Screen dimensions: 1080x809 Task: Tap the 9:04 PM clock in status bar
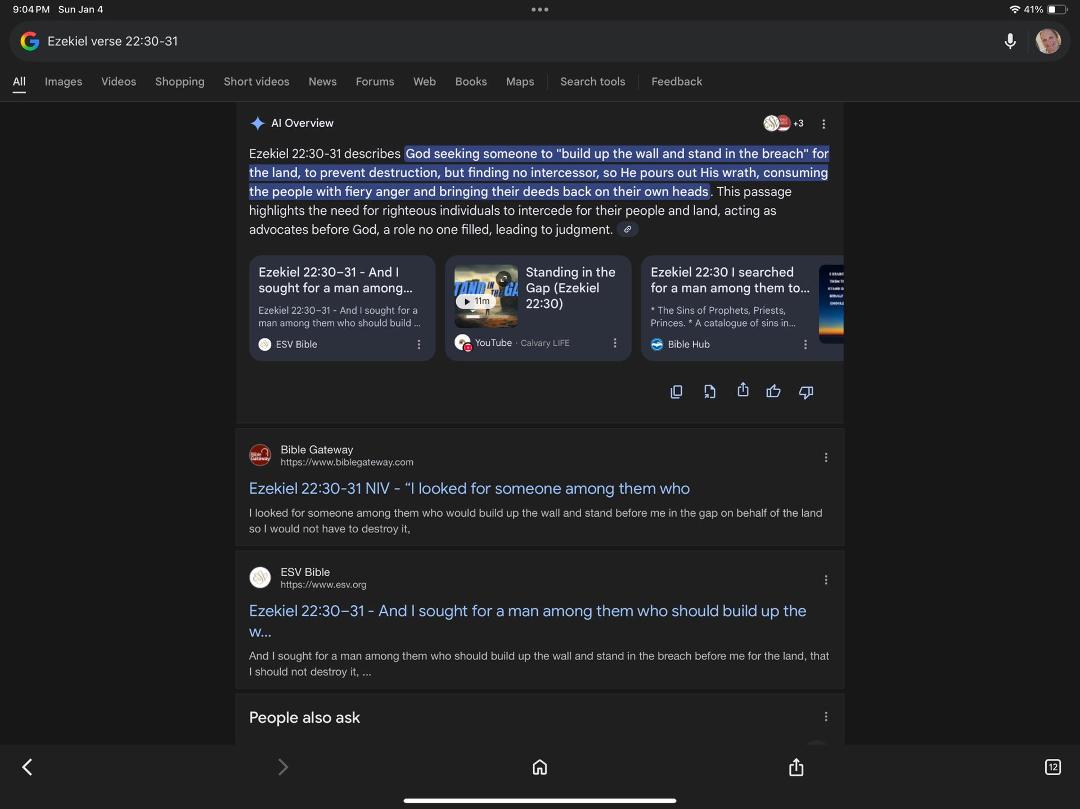point(31,10)
